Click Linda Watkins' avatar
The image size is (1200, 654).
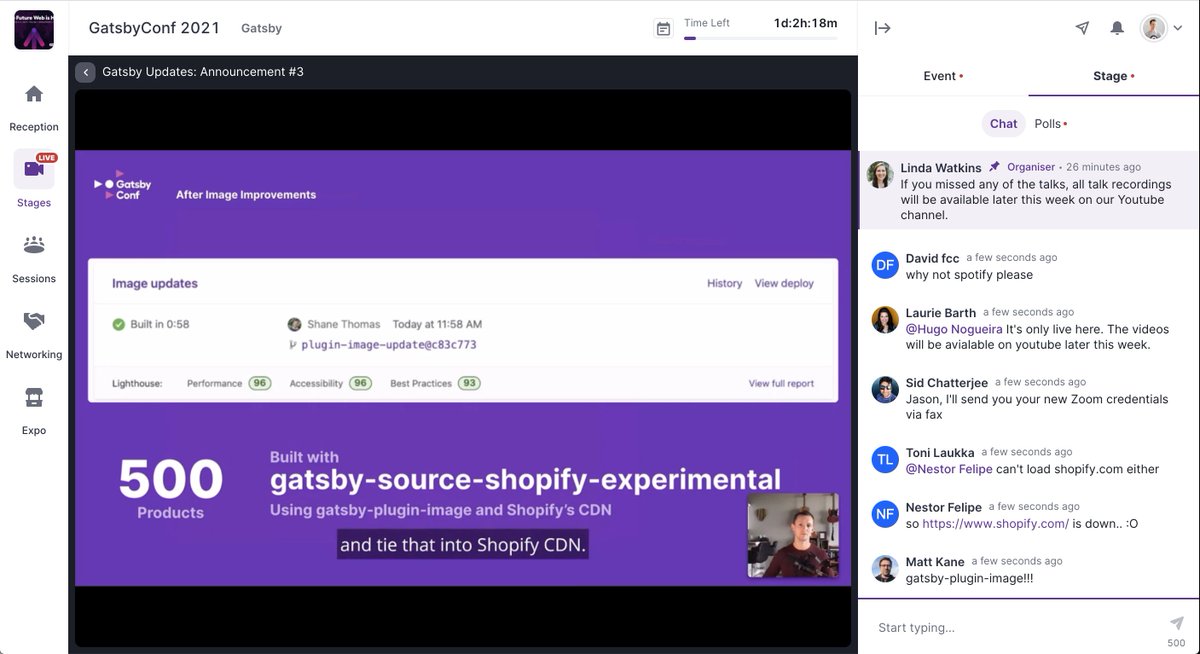pos(880,174)
